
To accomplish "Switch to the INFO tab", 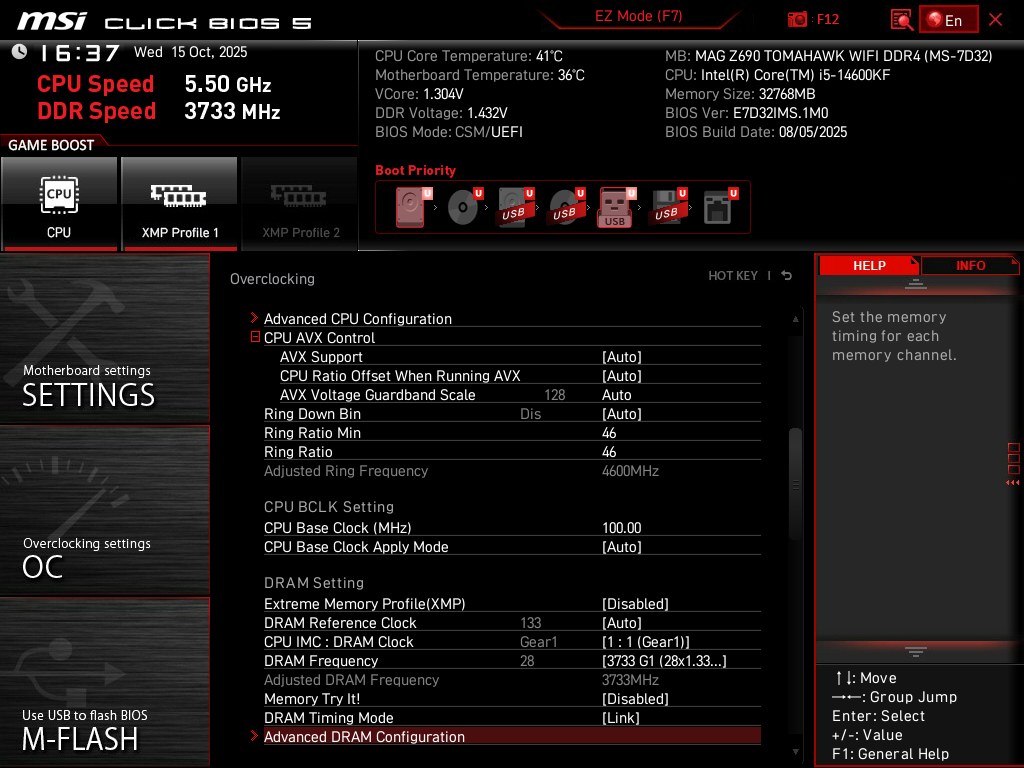I will (x=970, y=266).
